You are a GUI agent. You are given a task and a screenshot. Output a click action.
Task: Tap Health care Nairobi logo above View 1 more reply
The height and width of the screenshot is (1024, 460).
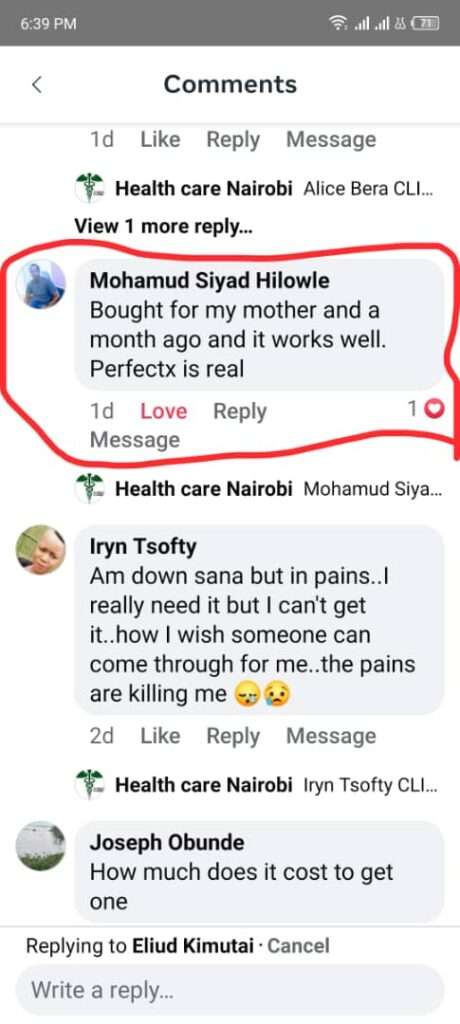(90, 189)
